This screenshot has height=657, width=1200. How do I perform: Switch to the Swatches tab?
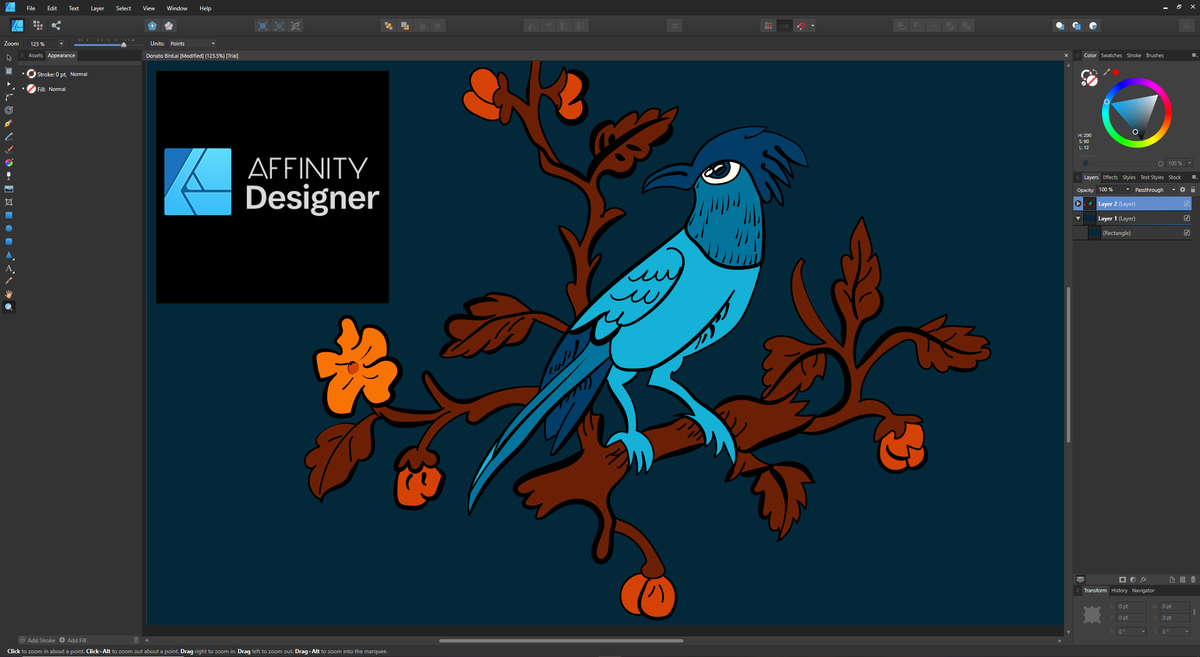coord(1111,55)
